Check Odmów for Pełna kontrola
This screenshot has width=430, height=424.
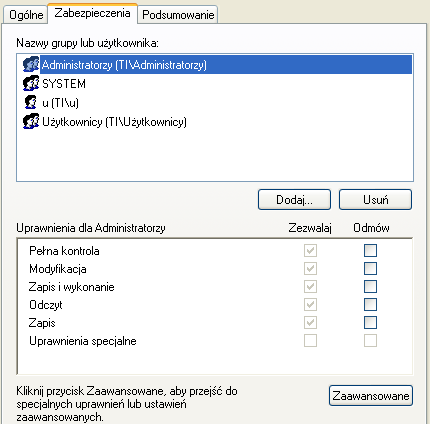(x=370, y=250)
